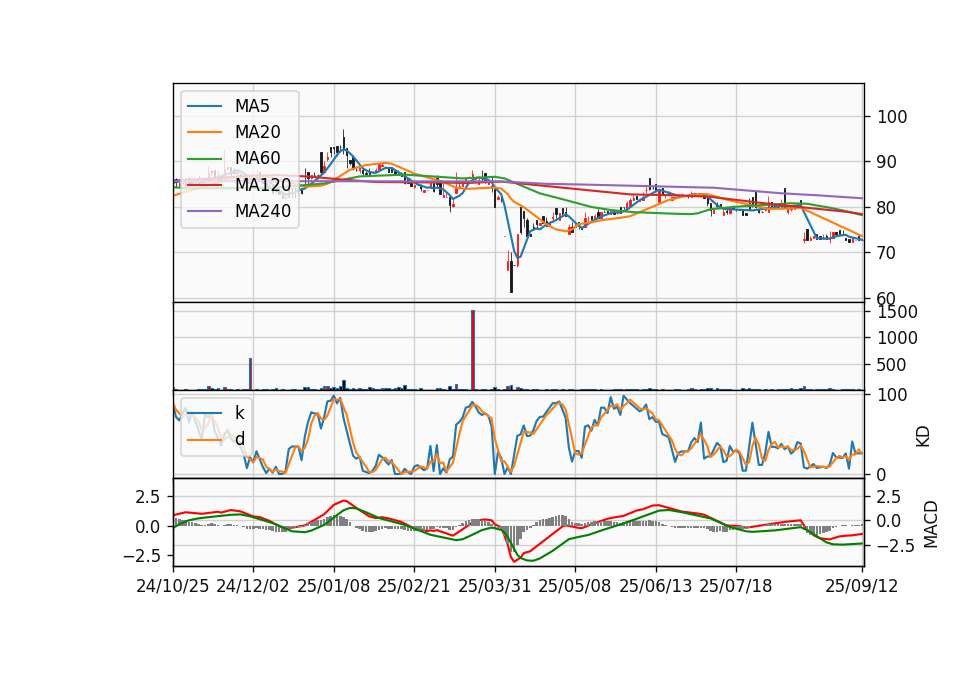Click the left MACD axis label −2.5
This screenshot has height=690, width=960.
(x=142, y=556)
